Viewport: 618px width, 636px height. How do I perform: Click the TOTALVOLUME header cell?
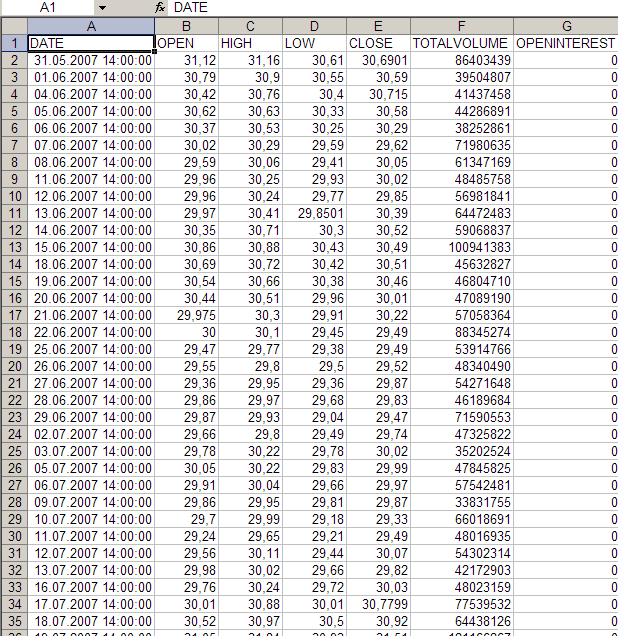[x=461, y=43]
